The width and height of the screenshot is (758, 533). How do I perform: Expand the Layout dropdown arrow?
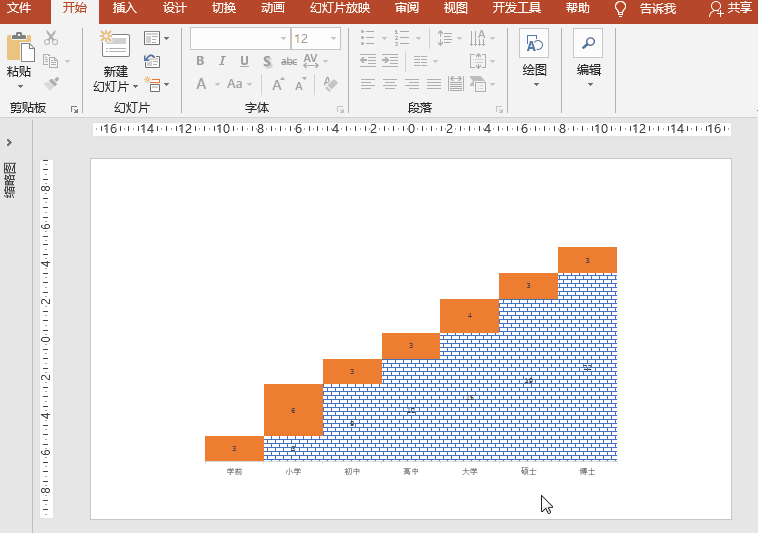click(166, 38)
